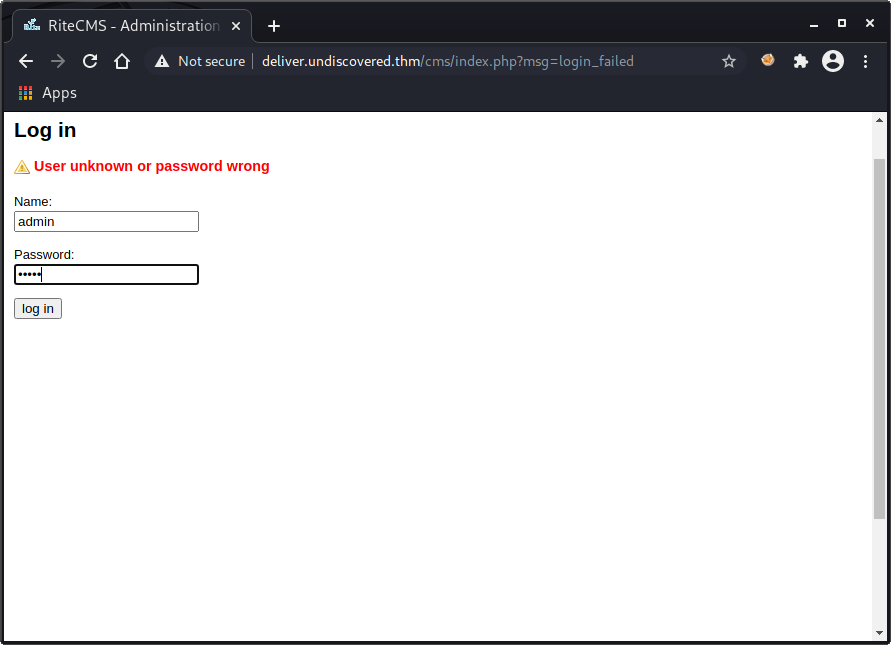Open a new browser tab

(x=274, y=25)
